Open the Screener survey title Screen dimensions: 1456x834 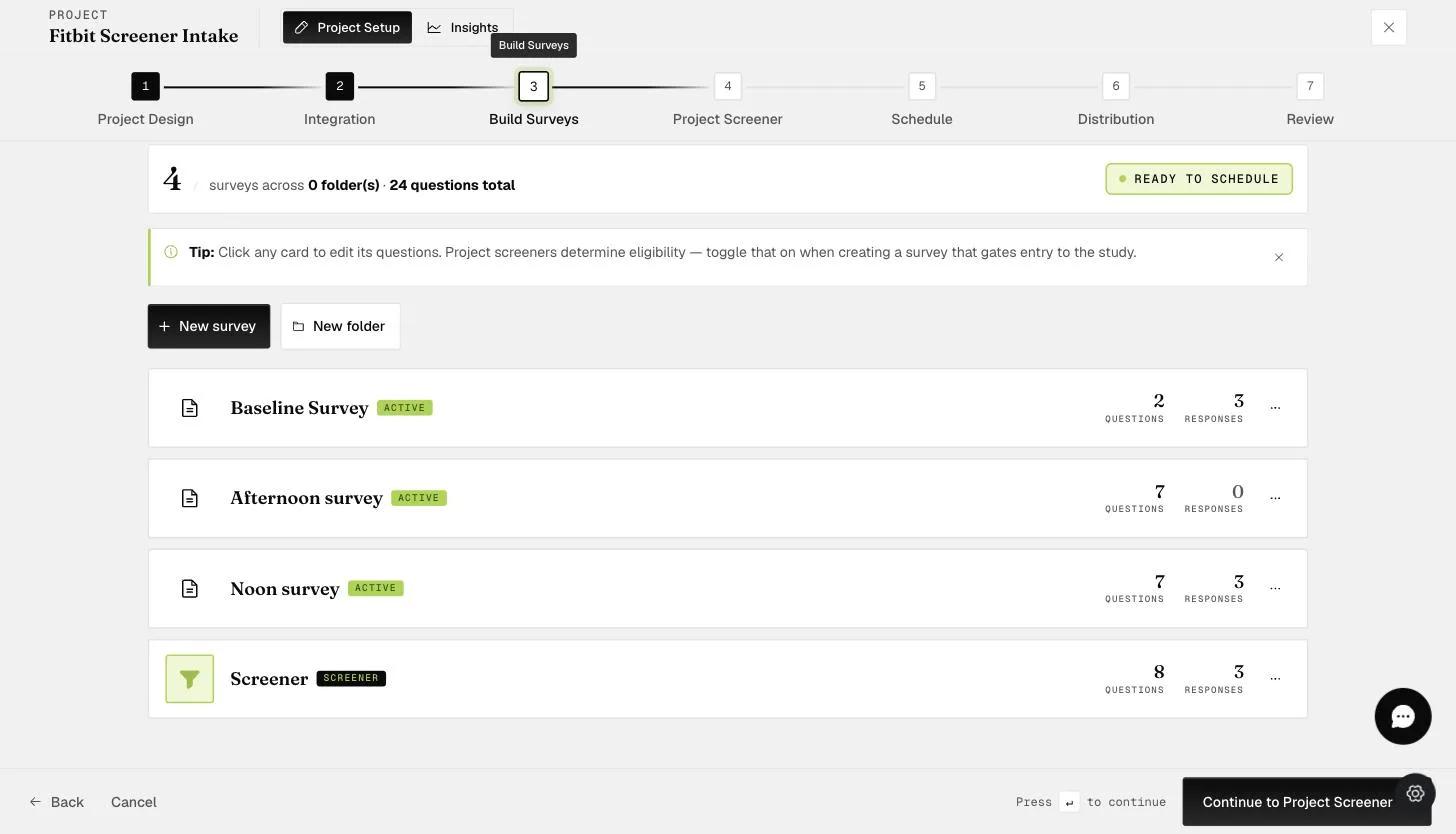(269, 679)
